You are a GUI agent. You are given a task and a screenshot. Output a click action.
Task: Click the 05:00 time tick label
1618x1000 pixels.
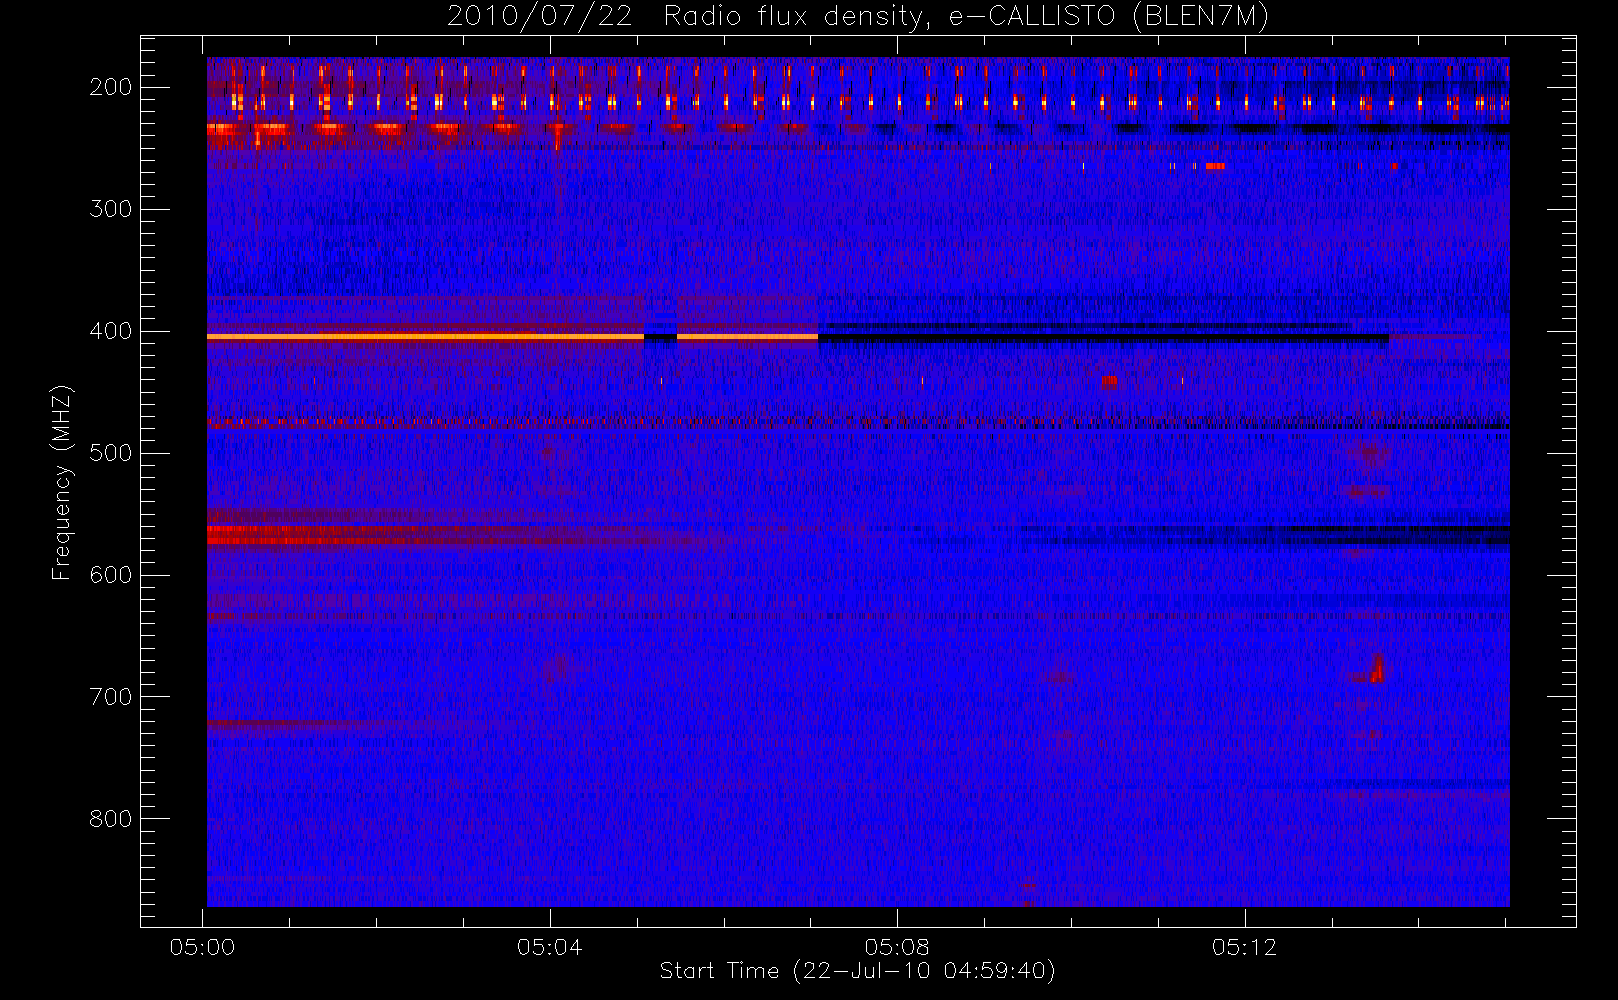tap(203, 947)
